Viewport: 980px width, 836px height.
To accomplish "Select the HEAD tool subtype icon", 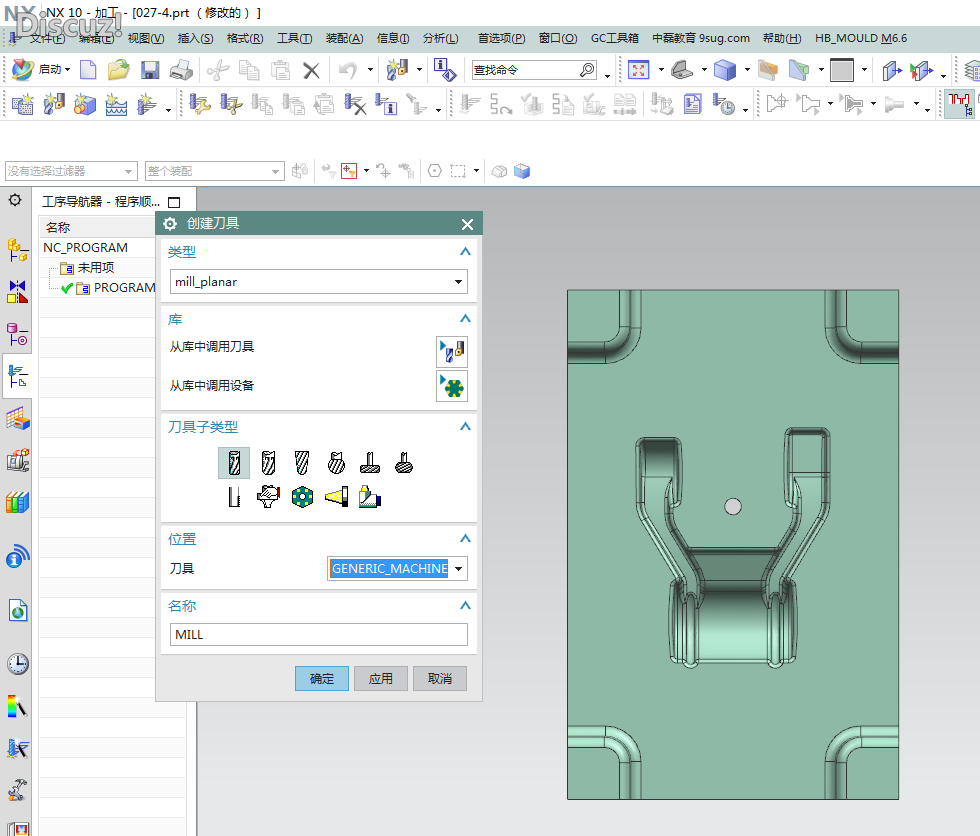I will [x=370, y=497].
